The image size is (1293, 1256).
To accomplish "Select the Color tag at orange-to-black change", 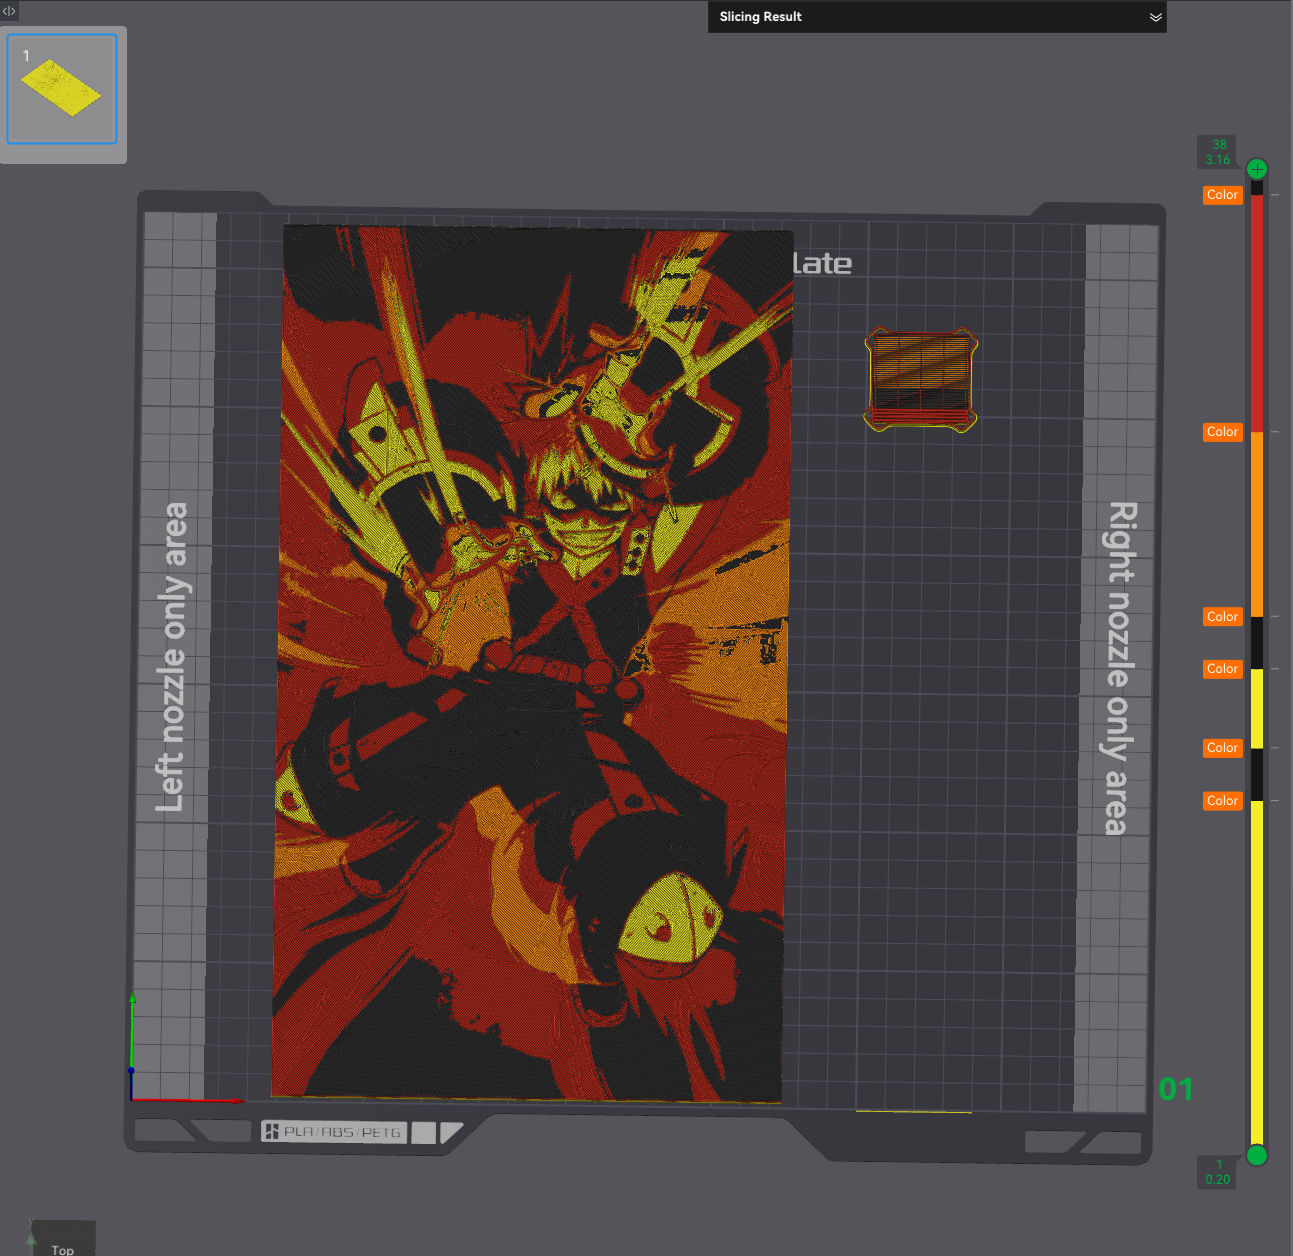I will pyautogui.click(x=1222, y=617).
